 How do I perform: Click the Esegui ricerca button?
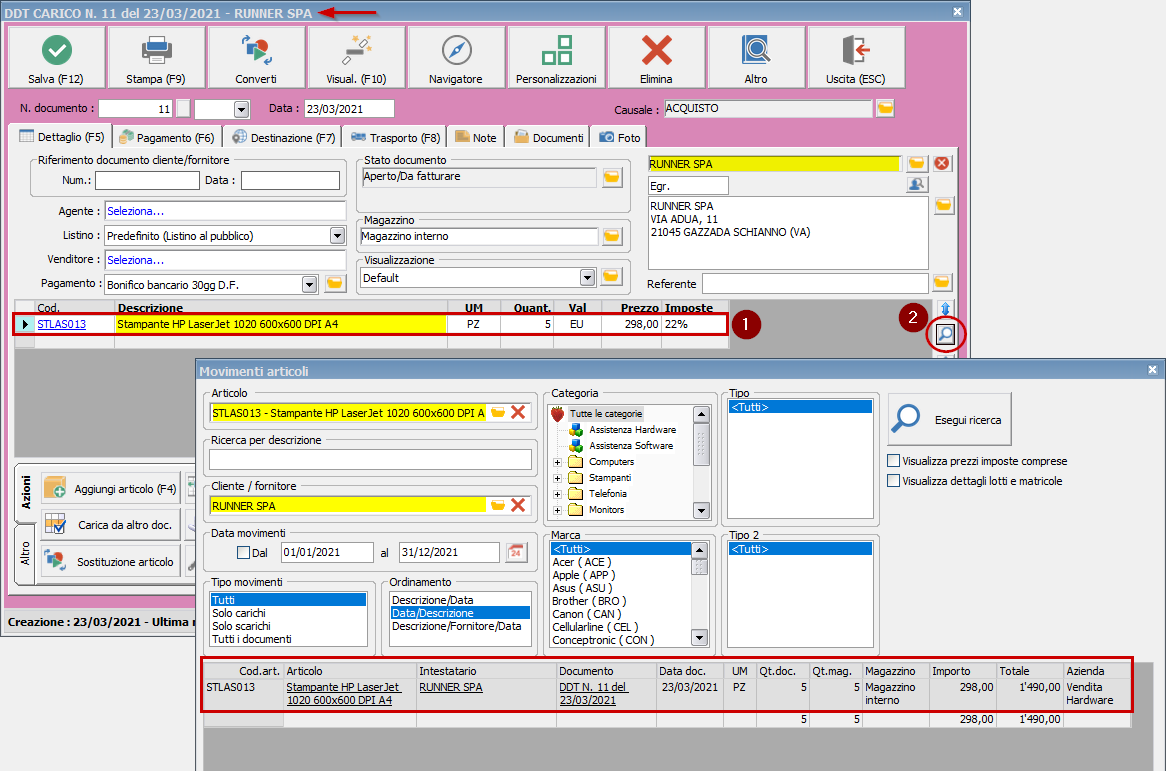tap(950, 419)
